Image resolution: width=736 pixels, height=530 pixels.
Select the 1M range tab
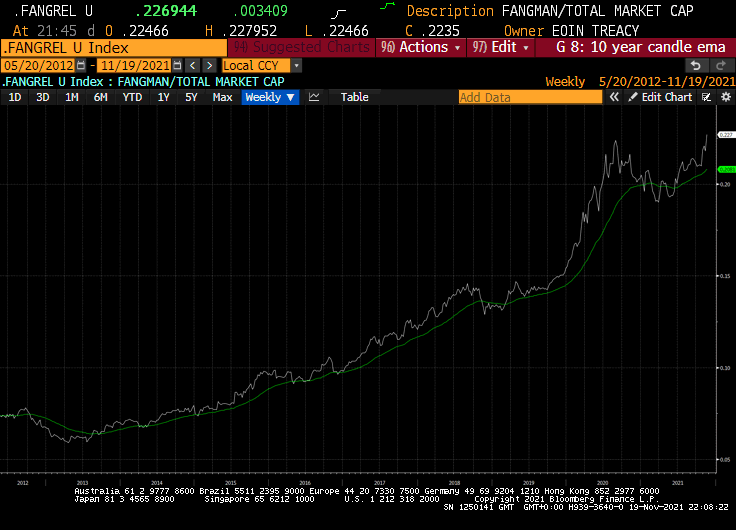pyautogui.click(x=72, y=97)
